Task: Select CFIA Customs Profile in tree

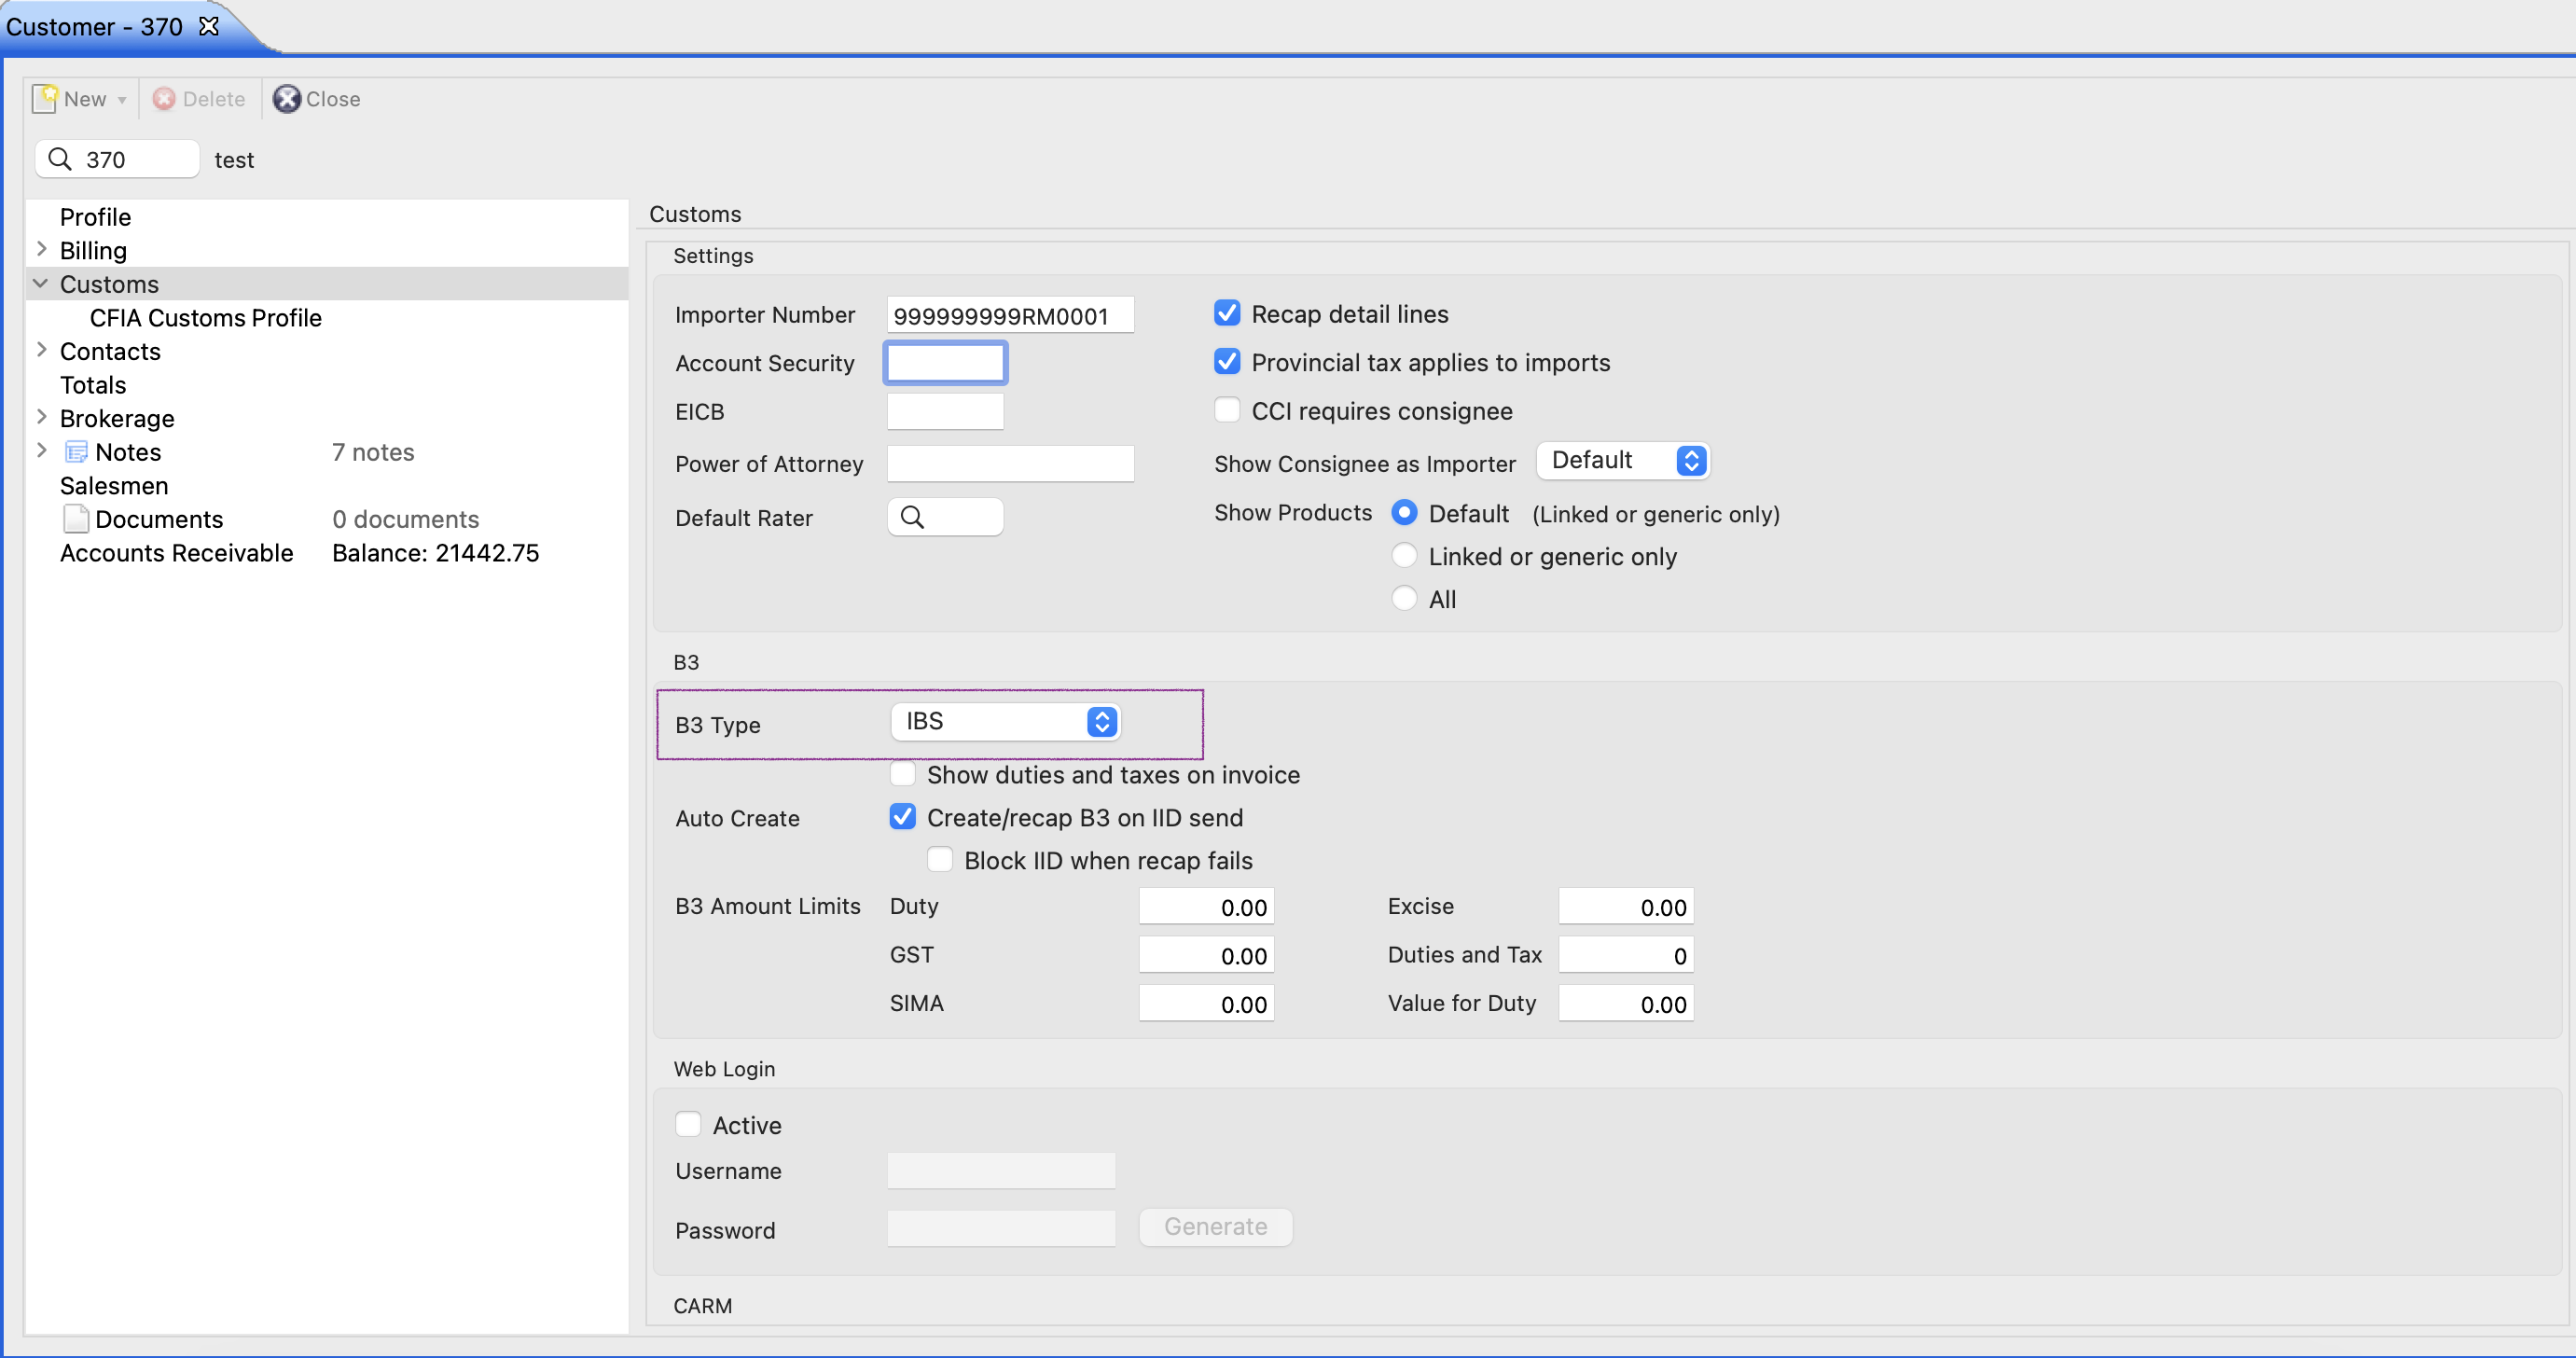Action: click(x=205, y=318)
